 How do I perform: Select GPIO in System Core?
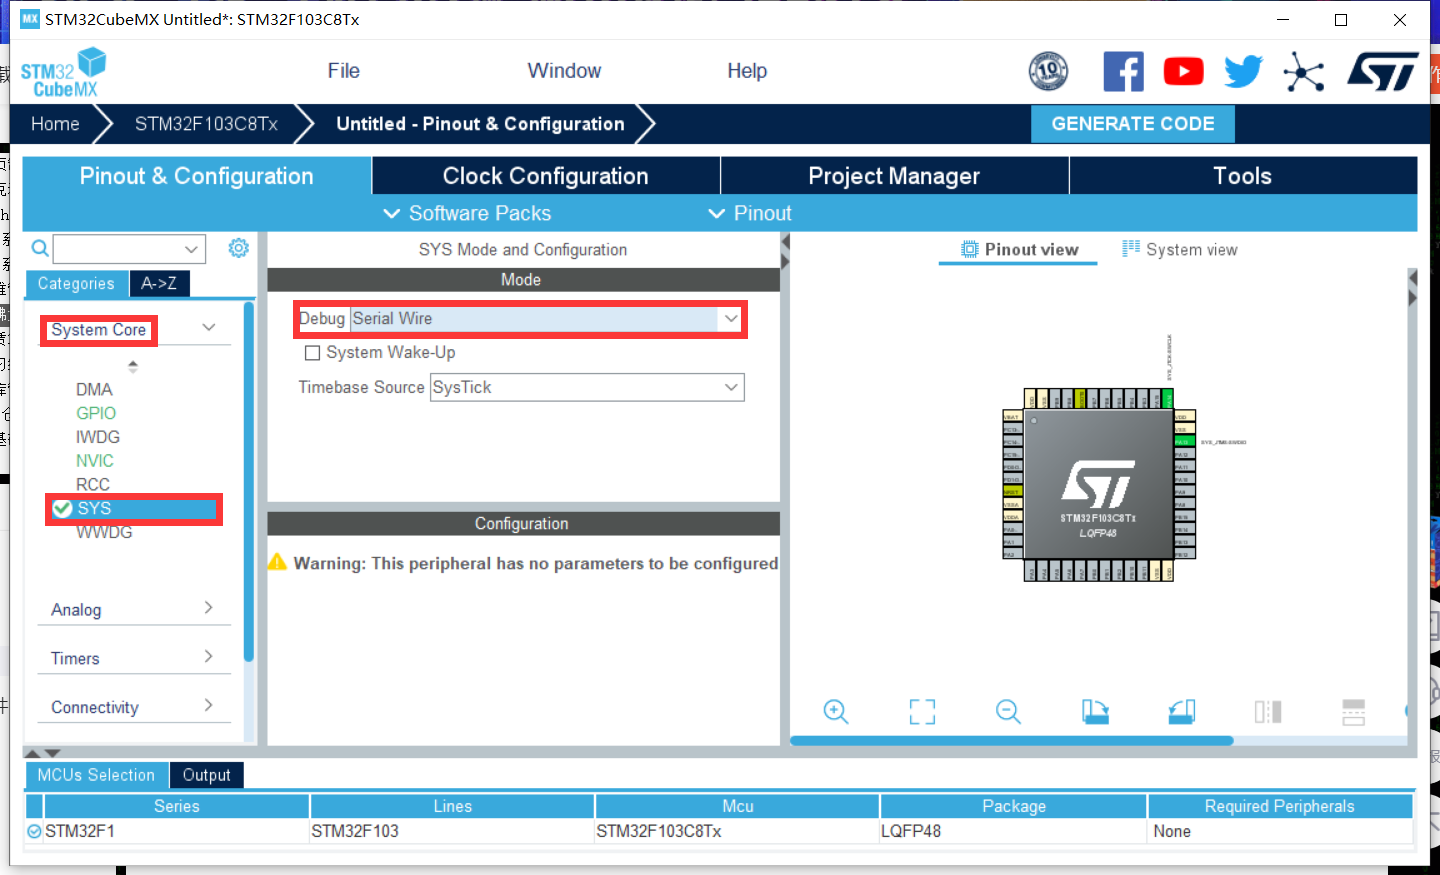[x=96, y=413]
